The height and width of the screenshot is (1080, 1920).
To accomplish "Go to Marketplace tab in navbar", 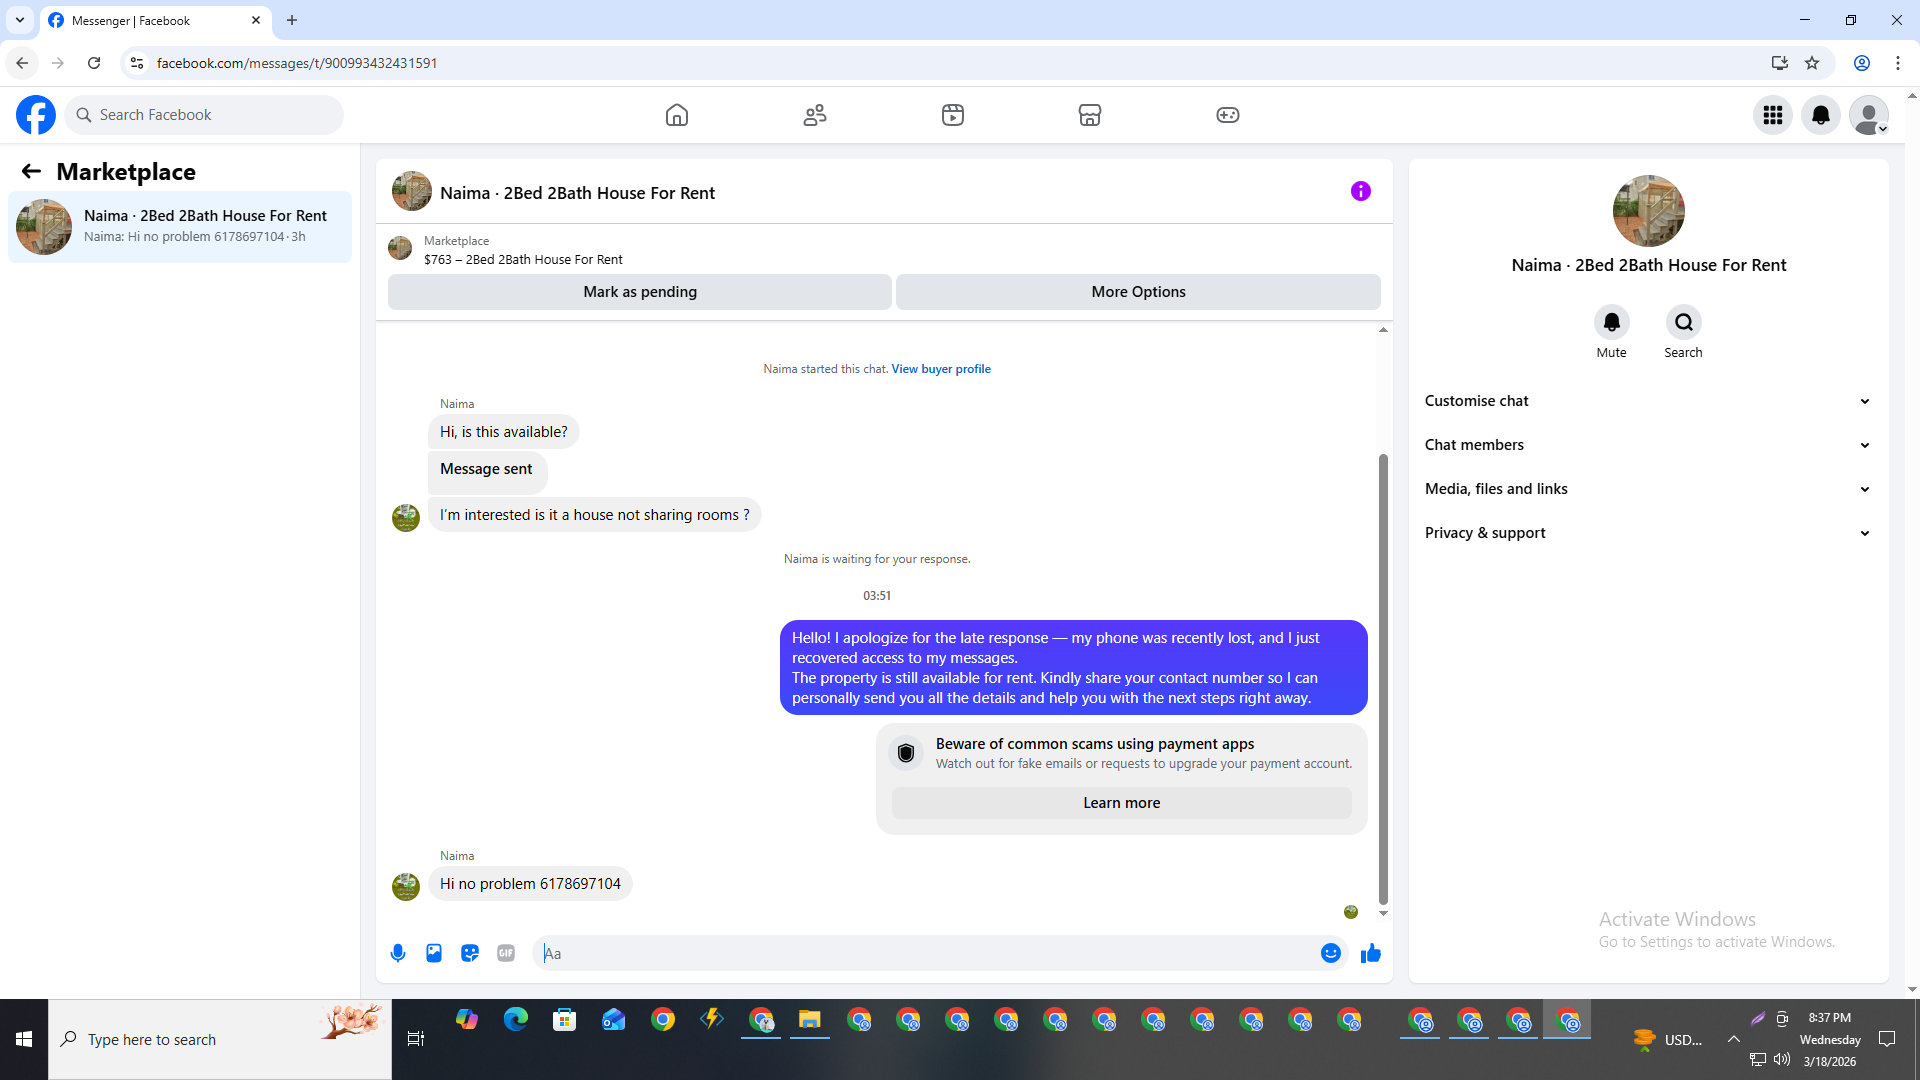I will tap(1090, 115).
